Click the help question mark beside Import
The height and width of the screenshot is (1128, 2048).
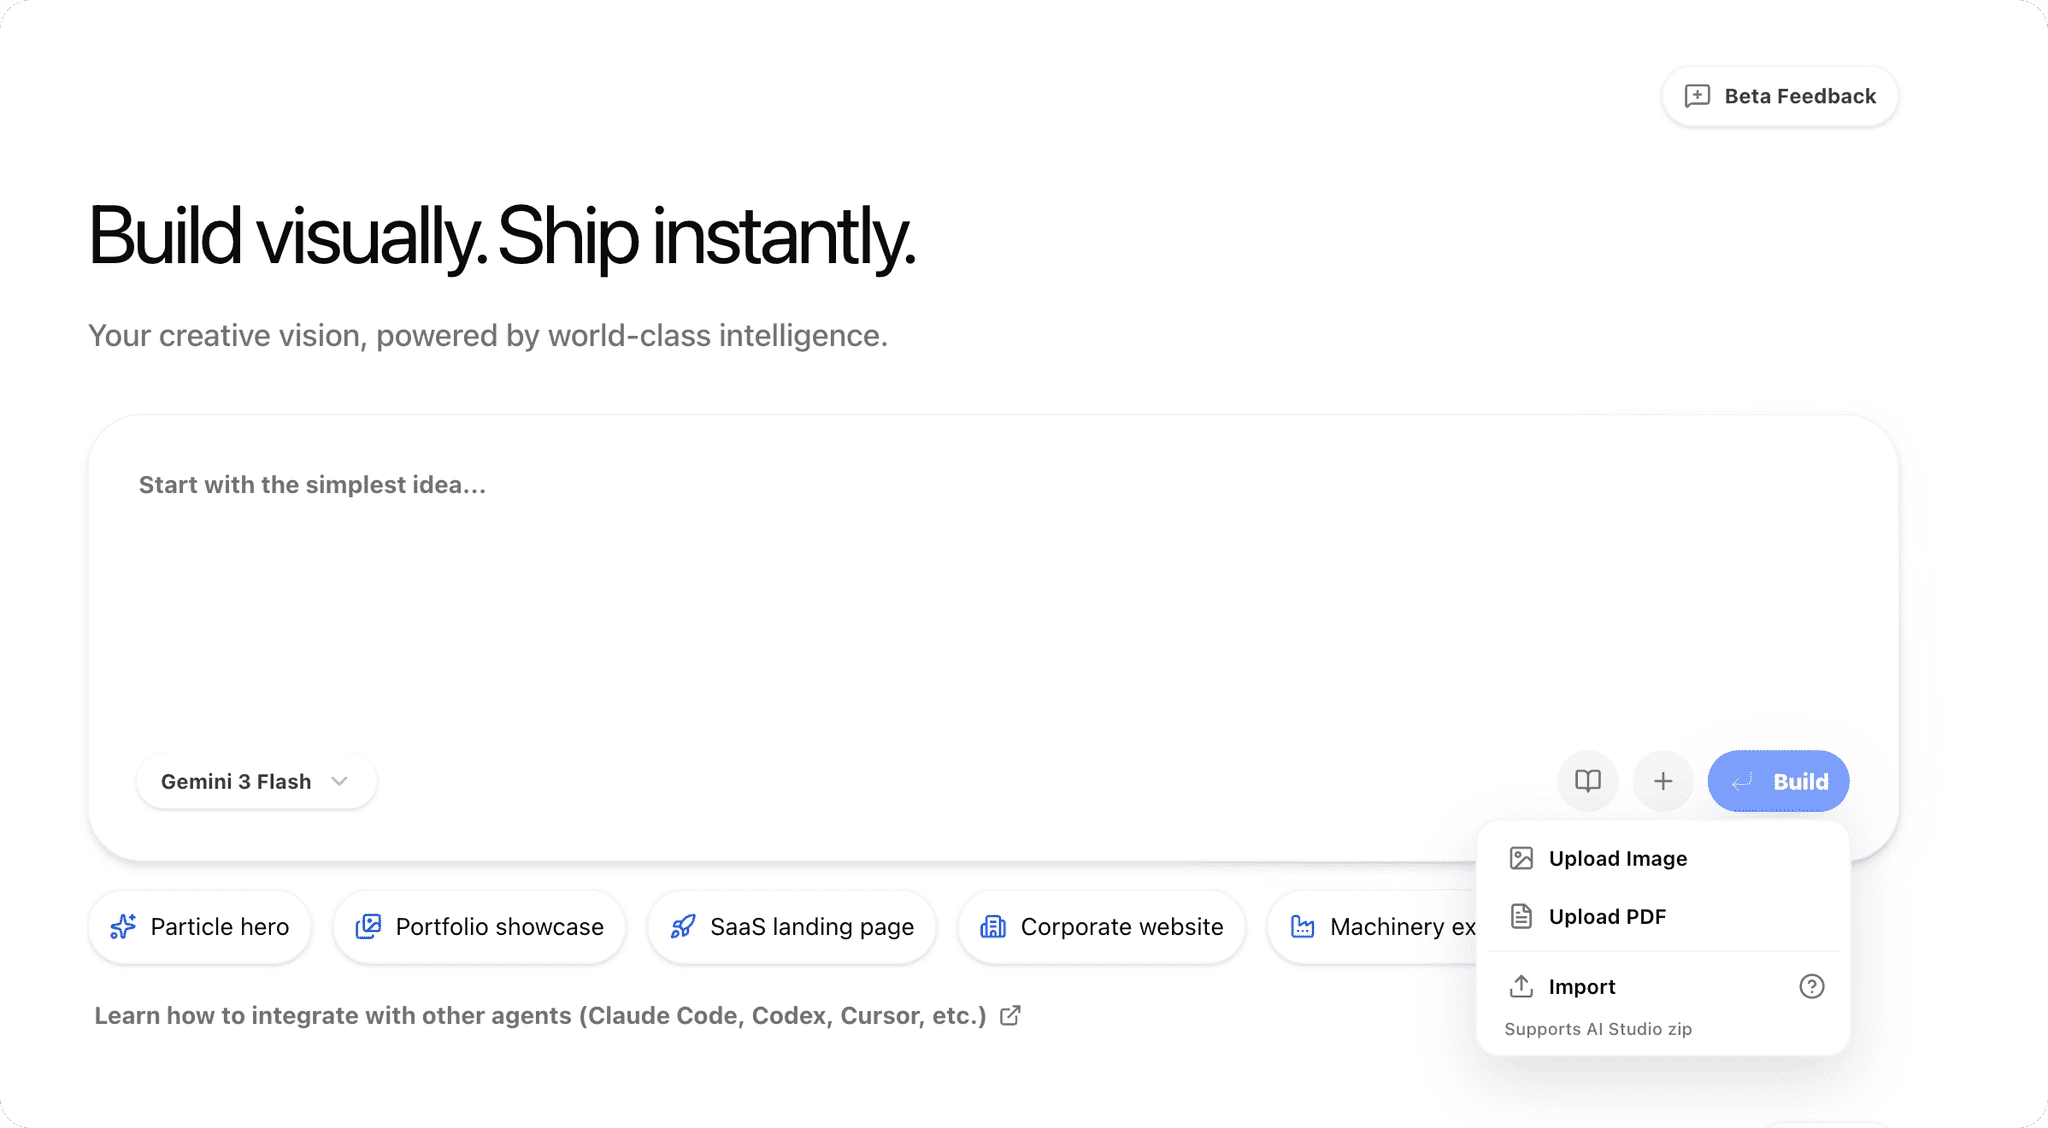coord(1812,987)
